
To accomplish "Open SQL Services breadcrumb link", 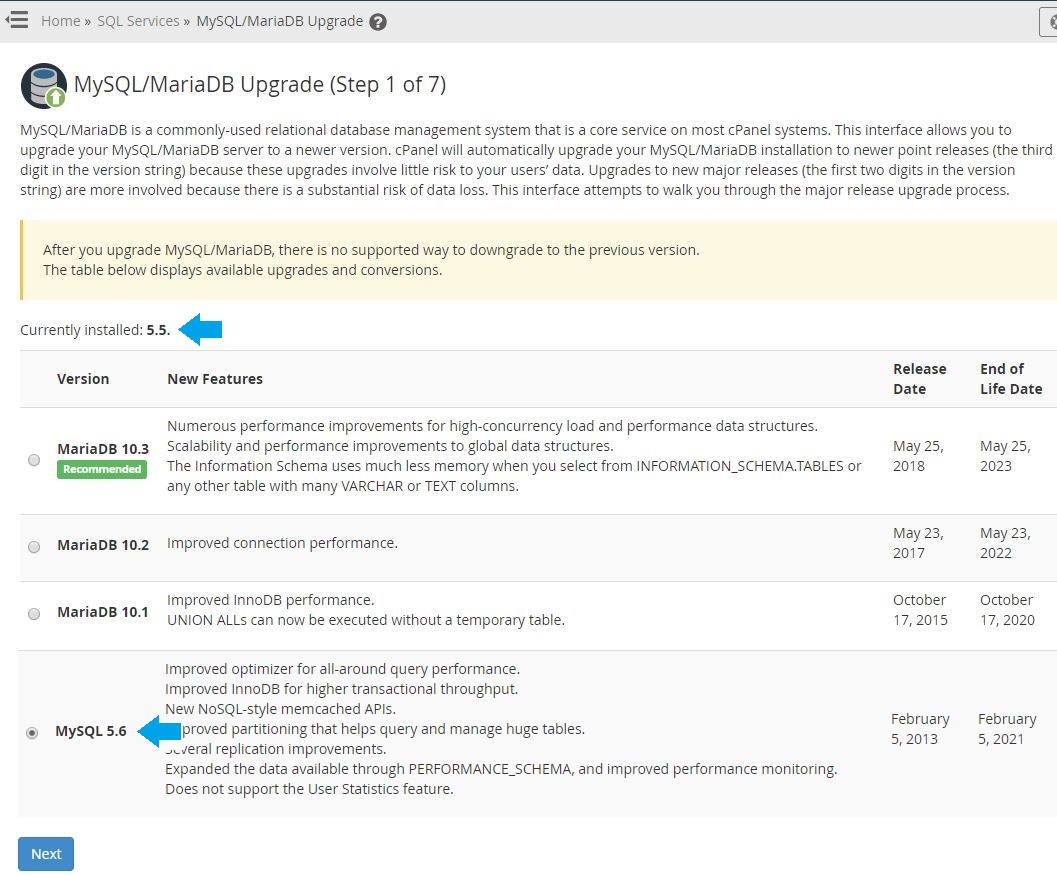I will click(138, 21).
